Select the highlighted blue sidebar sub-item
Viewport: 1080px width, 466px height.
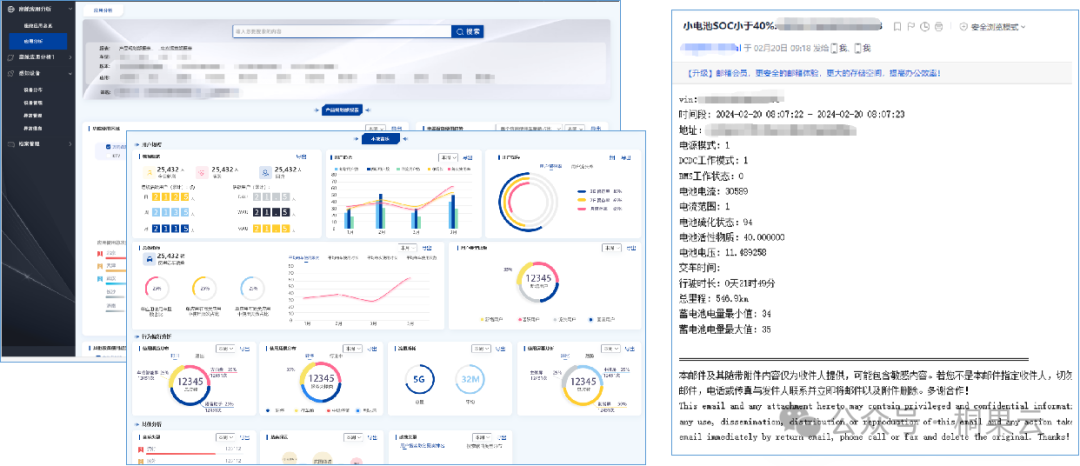pyautogui.click(x=39, y=41)
